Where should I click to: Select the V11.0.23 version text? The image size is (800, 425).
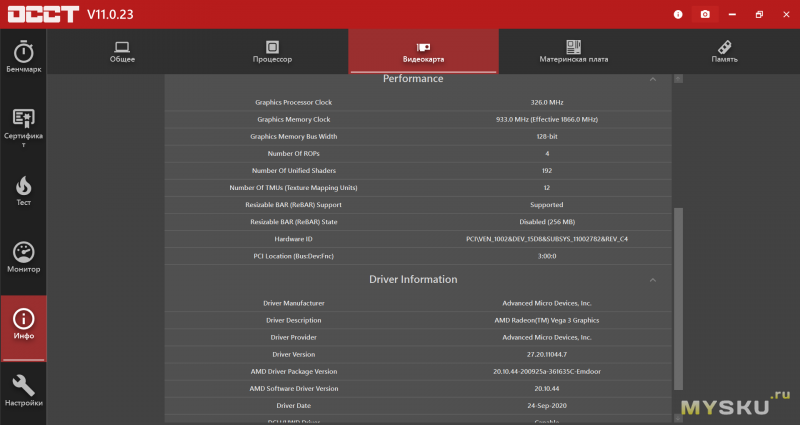110,14
